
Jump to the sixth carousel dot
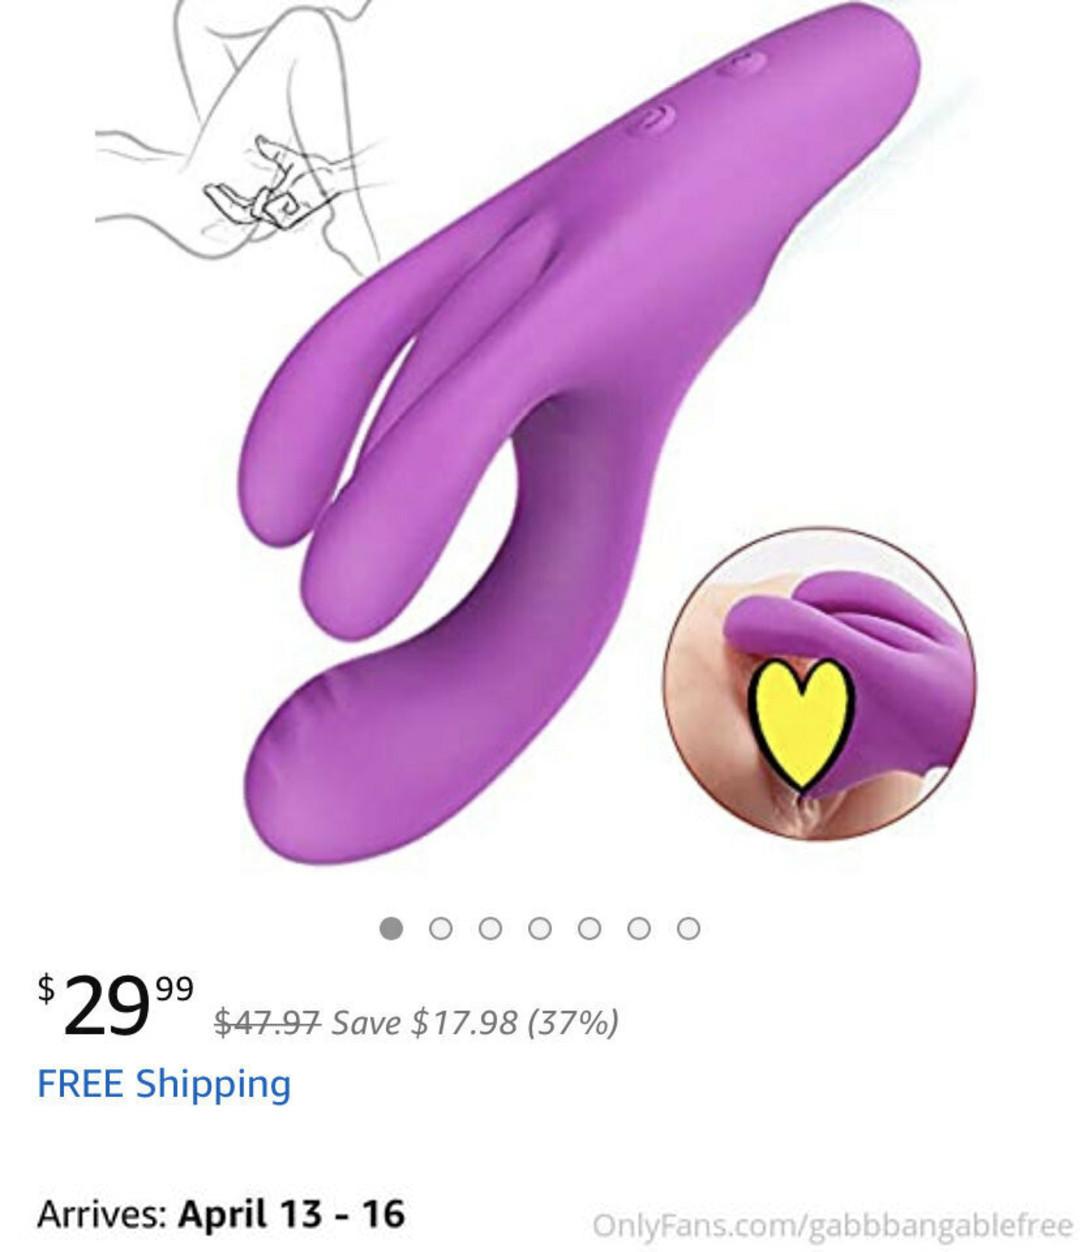638,928
